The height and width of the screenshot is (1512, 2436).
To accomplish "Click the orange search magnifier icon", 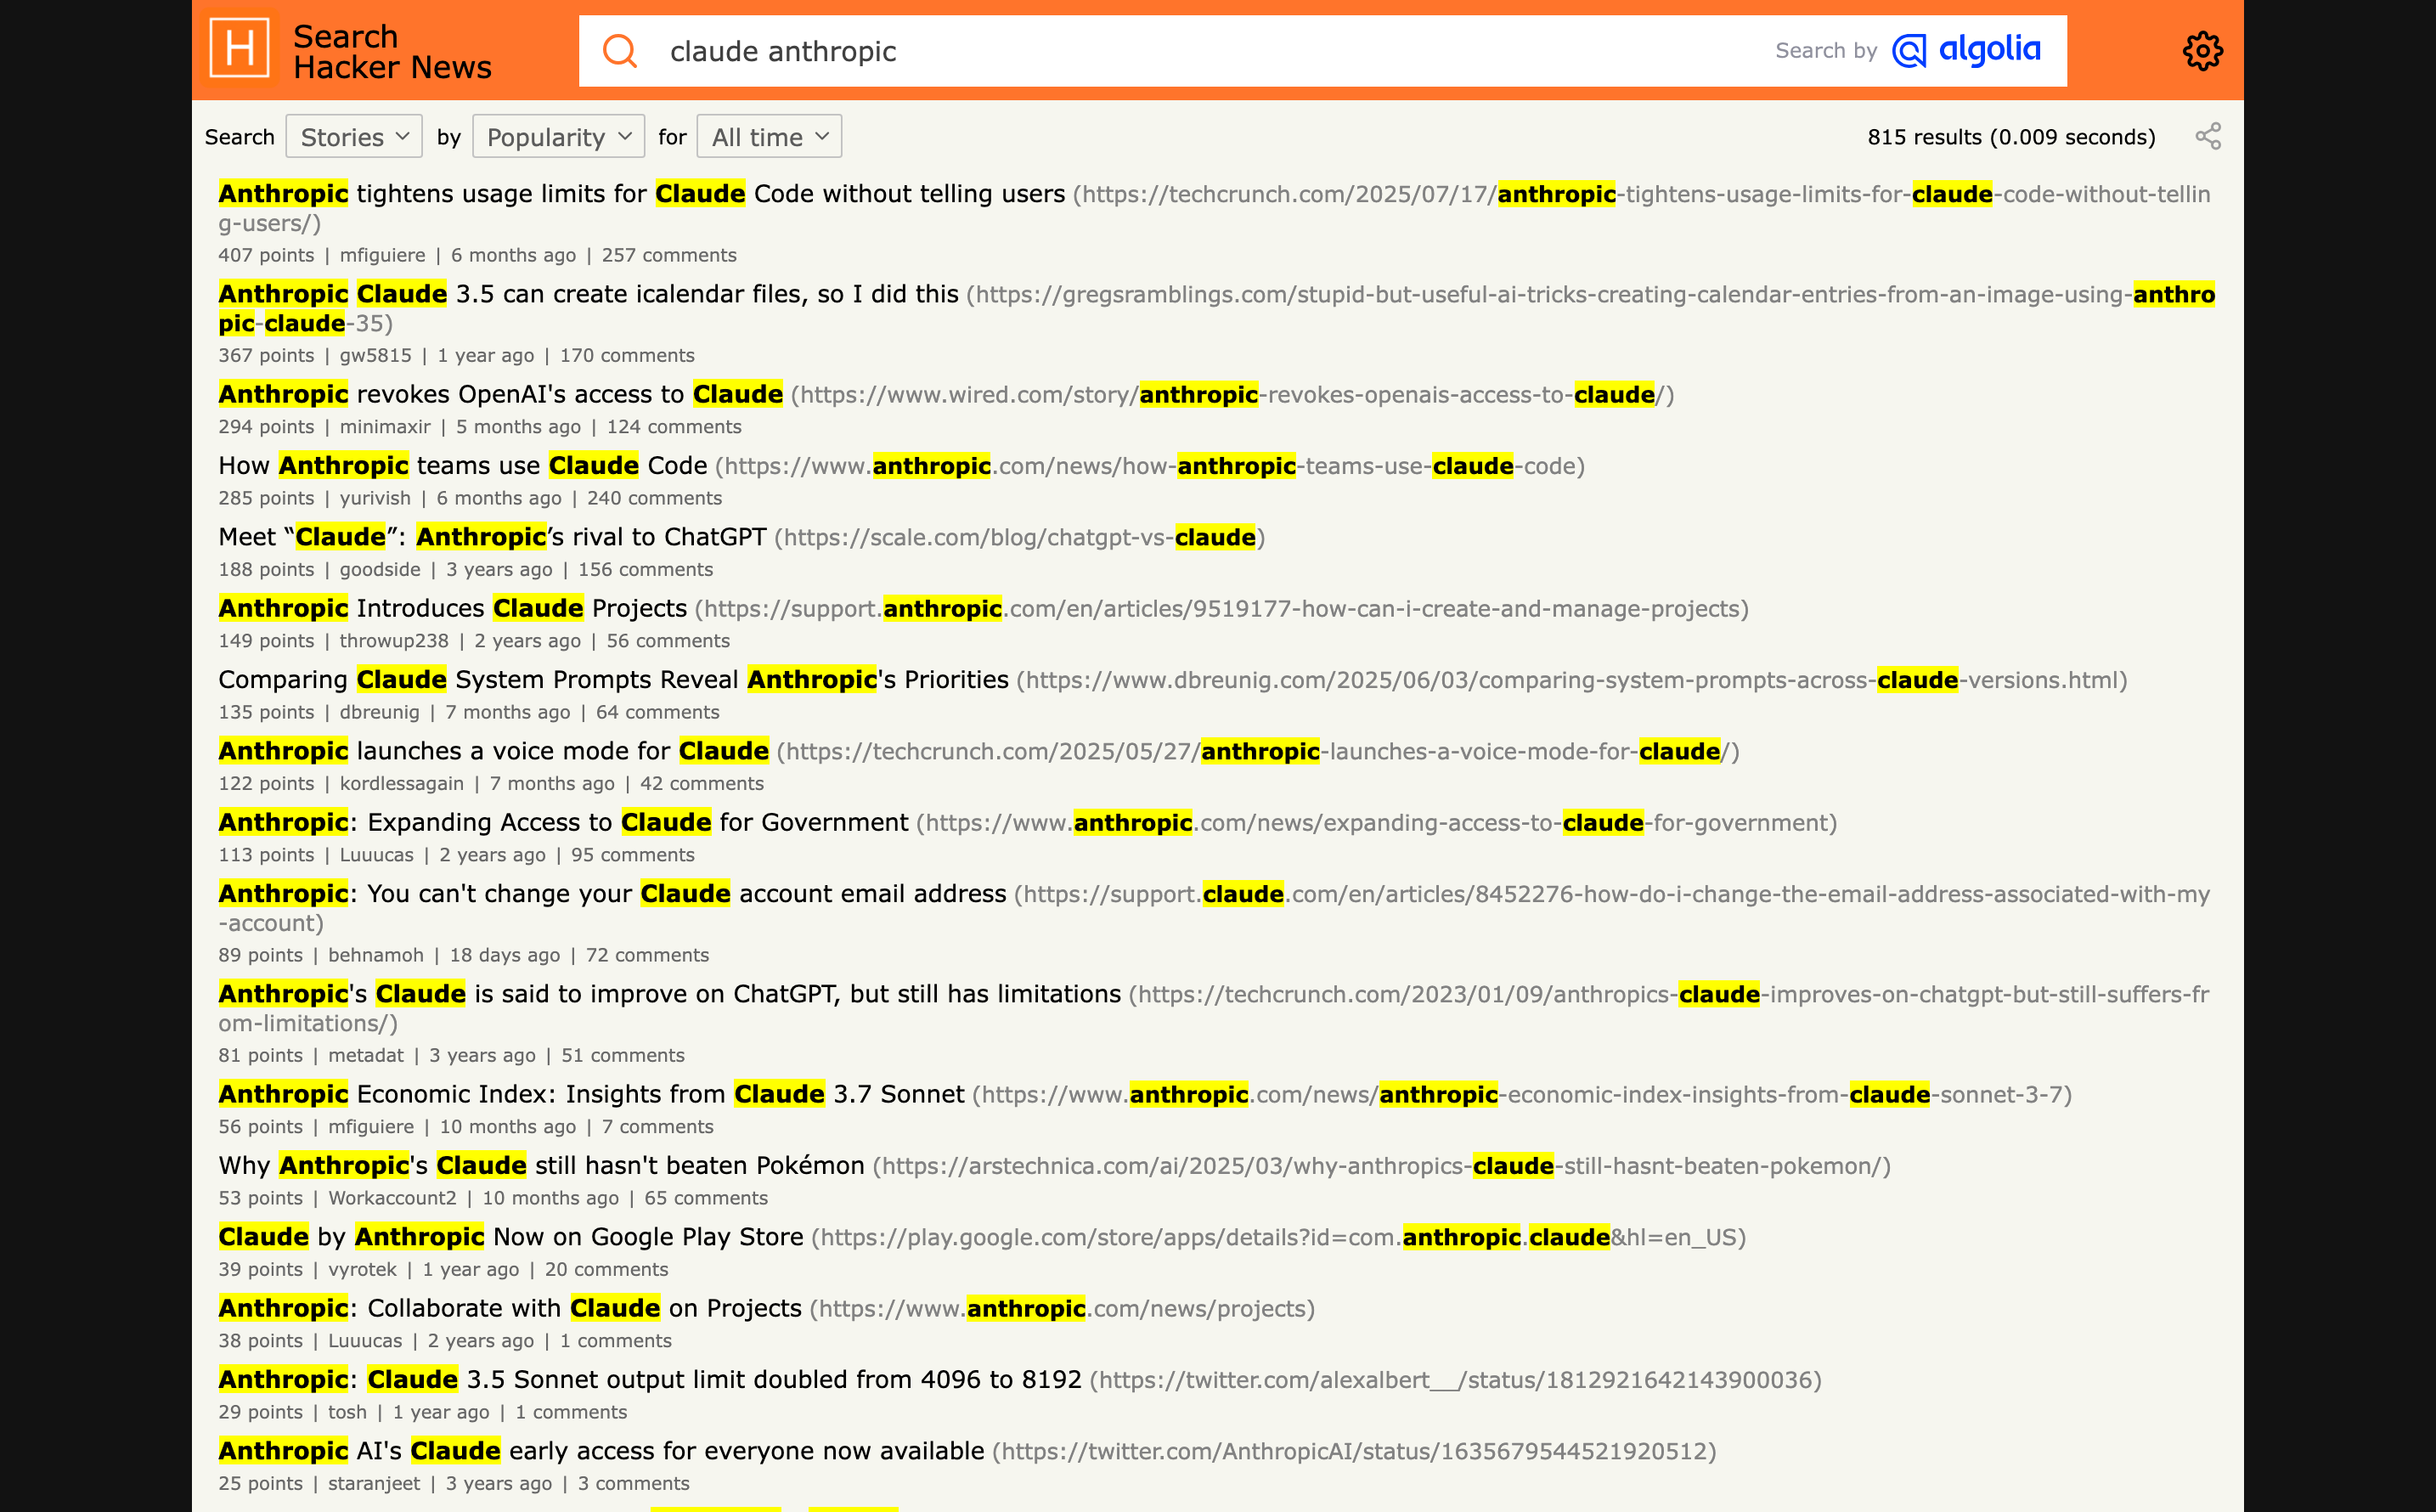I will point(620,51).
